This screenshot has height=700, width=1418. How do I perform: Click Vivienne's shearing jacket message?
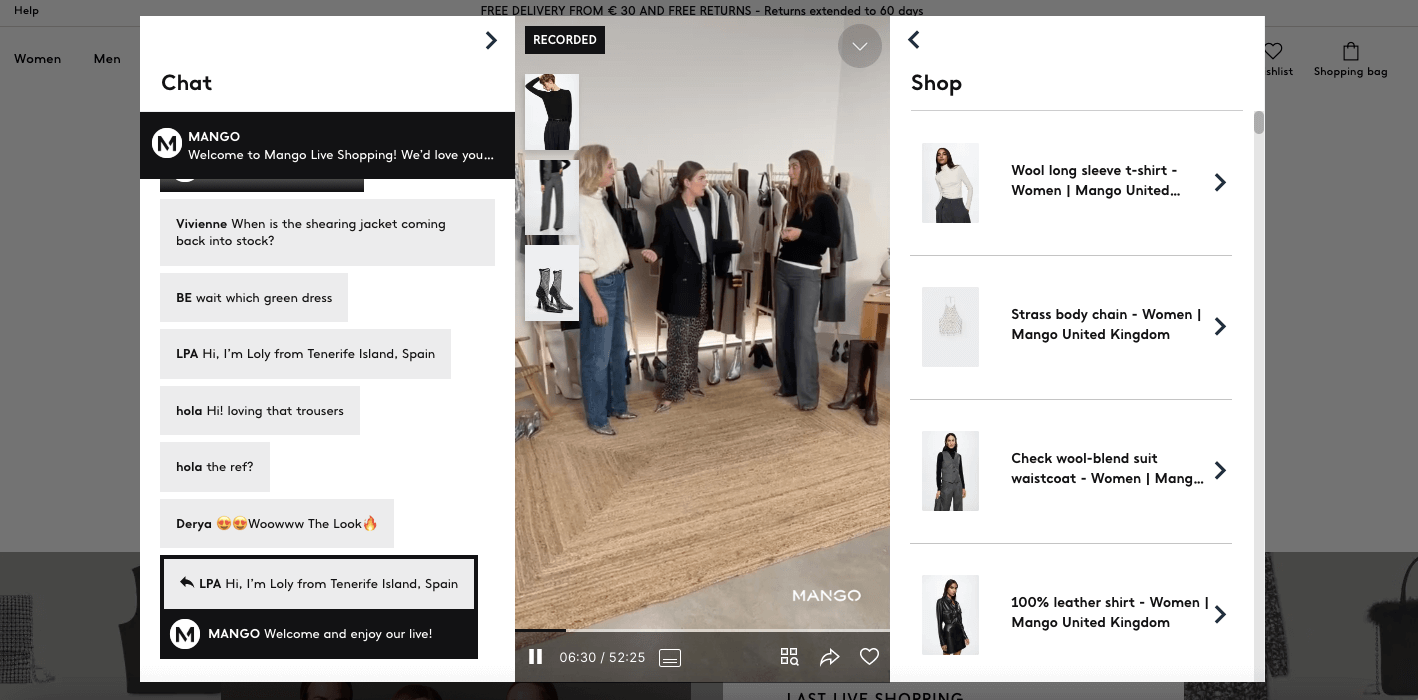[x=327, y=232]
